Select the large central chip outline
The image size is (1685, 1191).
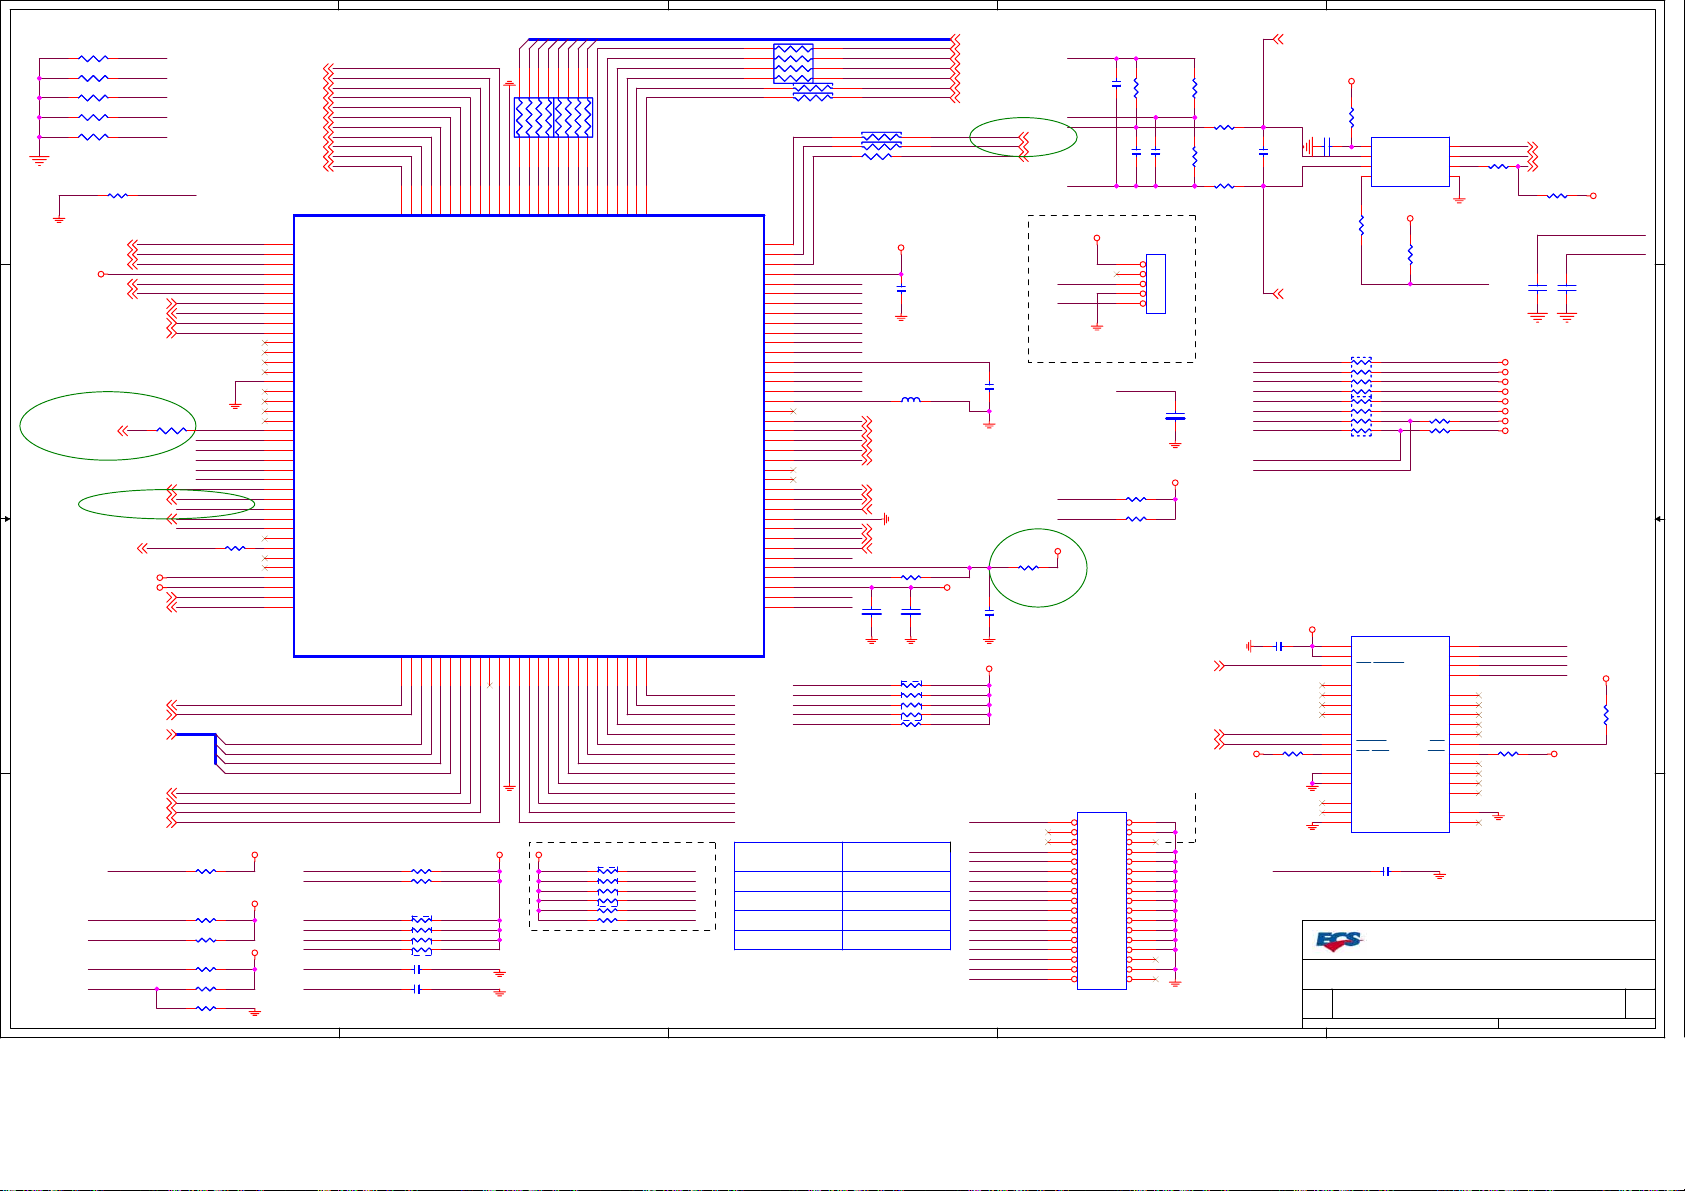tap(529, 436)
